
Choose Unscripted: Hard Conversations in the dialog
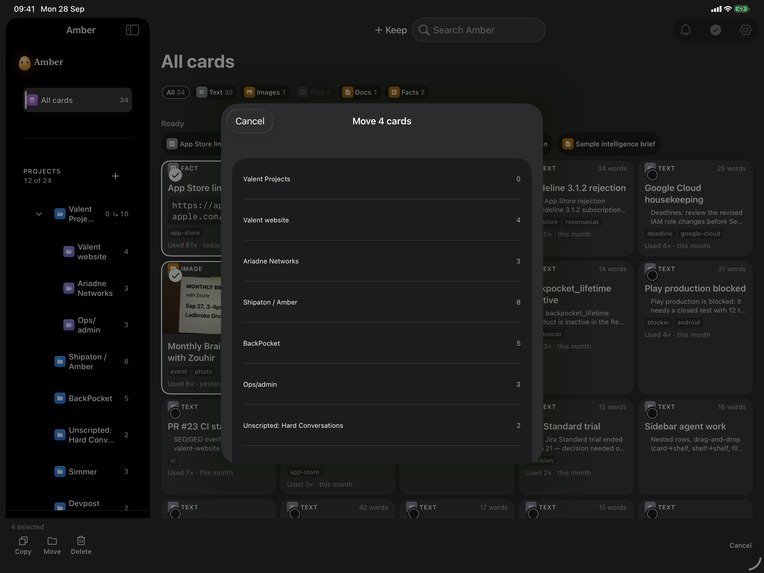click(382, 425)
